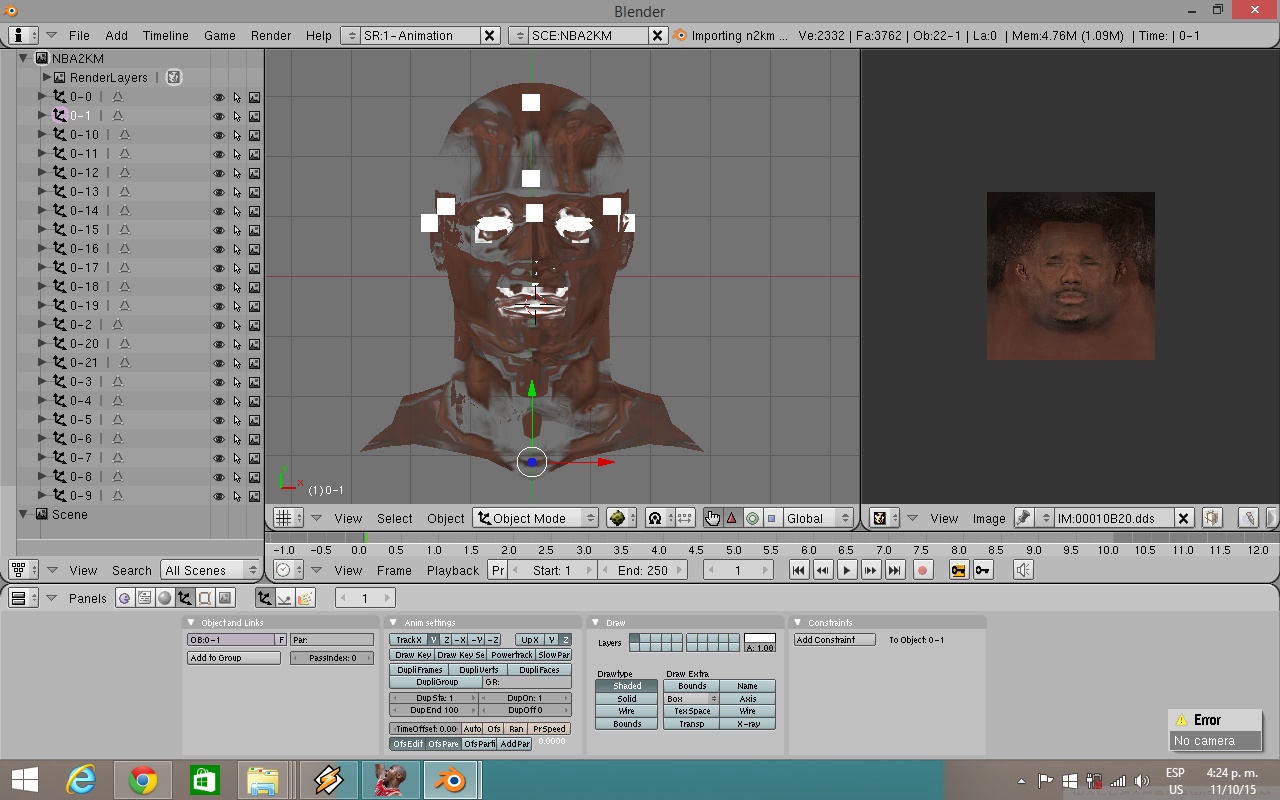The height and width of the screenshot is (800, 1280).
Task: Click the object color swatch in Draw
Action: pyautogui.click(x=760, y=639)
